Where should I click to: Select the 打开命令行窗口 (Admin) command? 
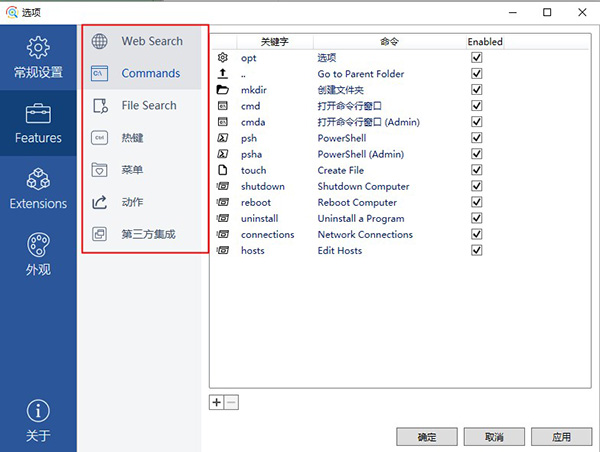click(368, 122)
